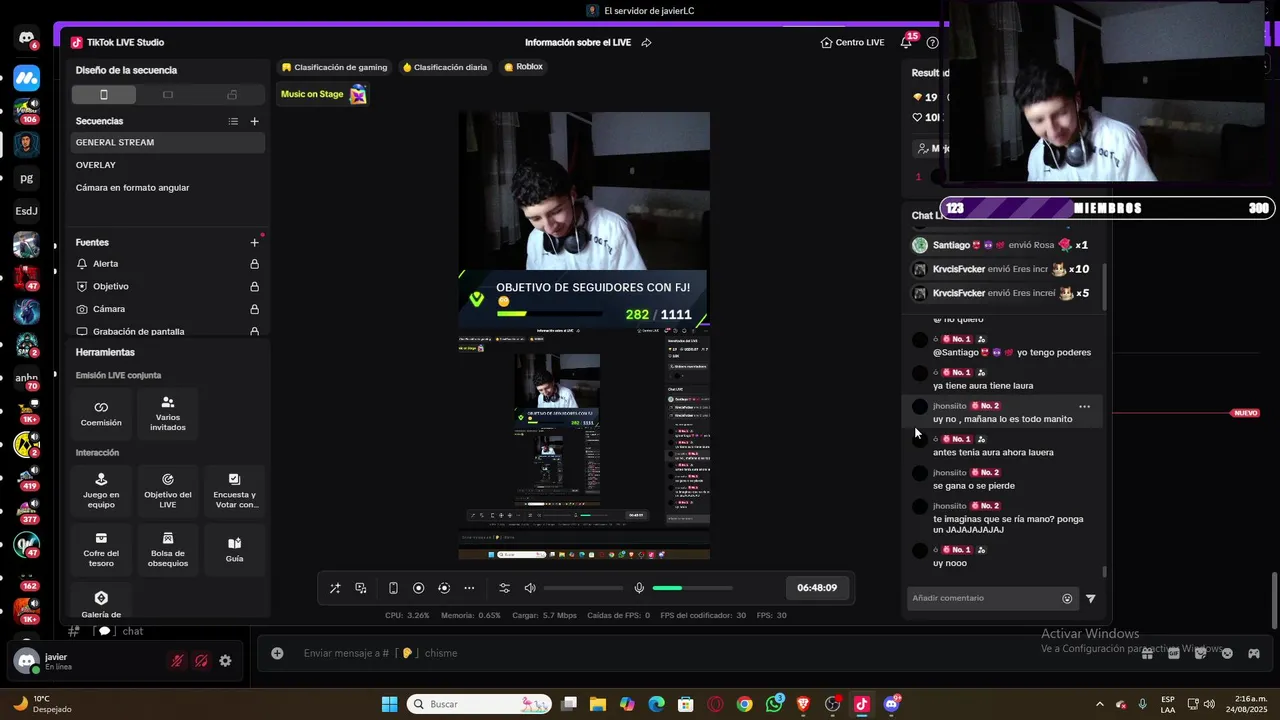
Task: Click the magic wand effects icon
Action: [335, 588]
